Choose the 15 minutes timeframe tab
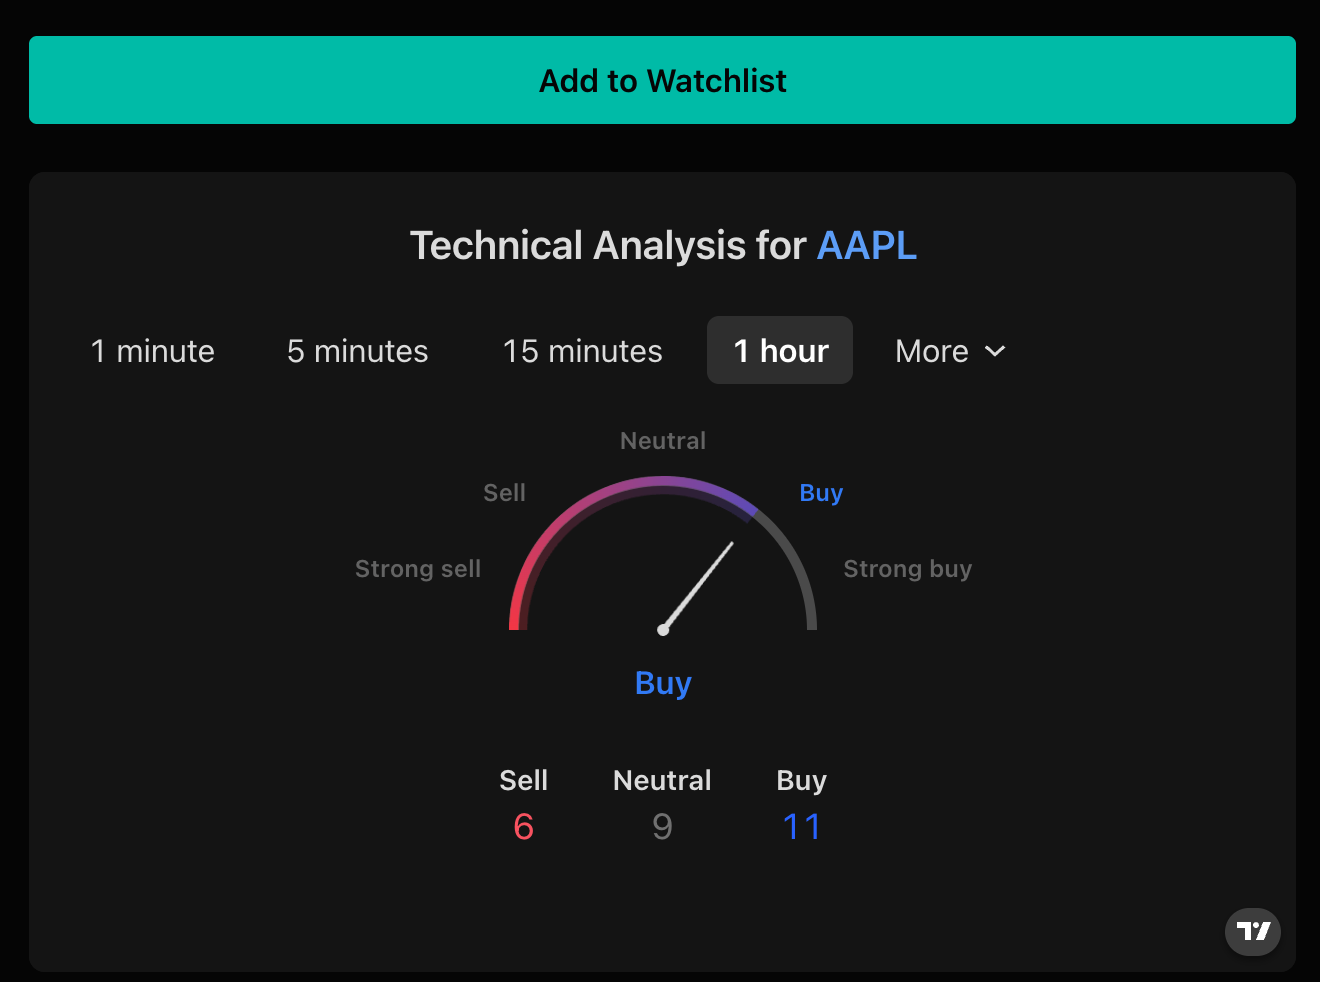This screenshot has height=982, width=1320. point(582,351)
